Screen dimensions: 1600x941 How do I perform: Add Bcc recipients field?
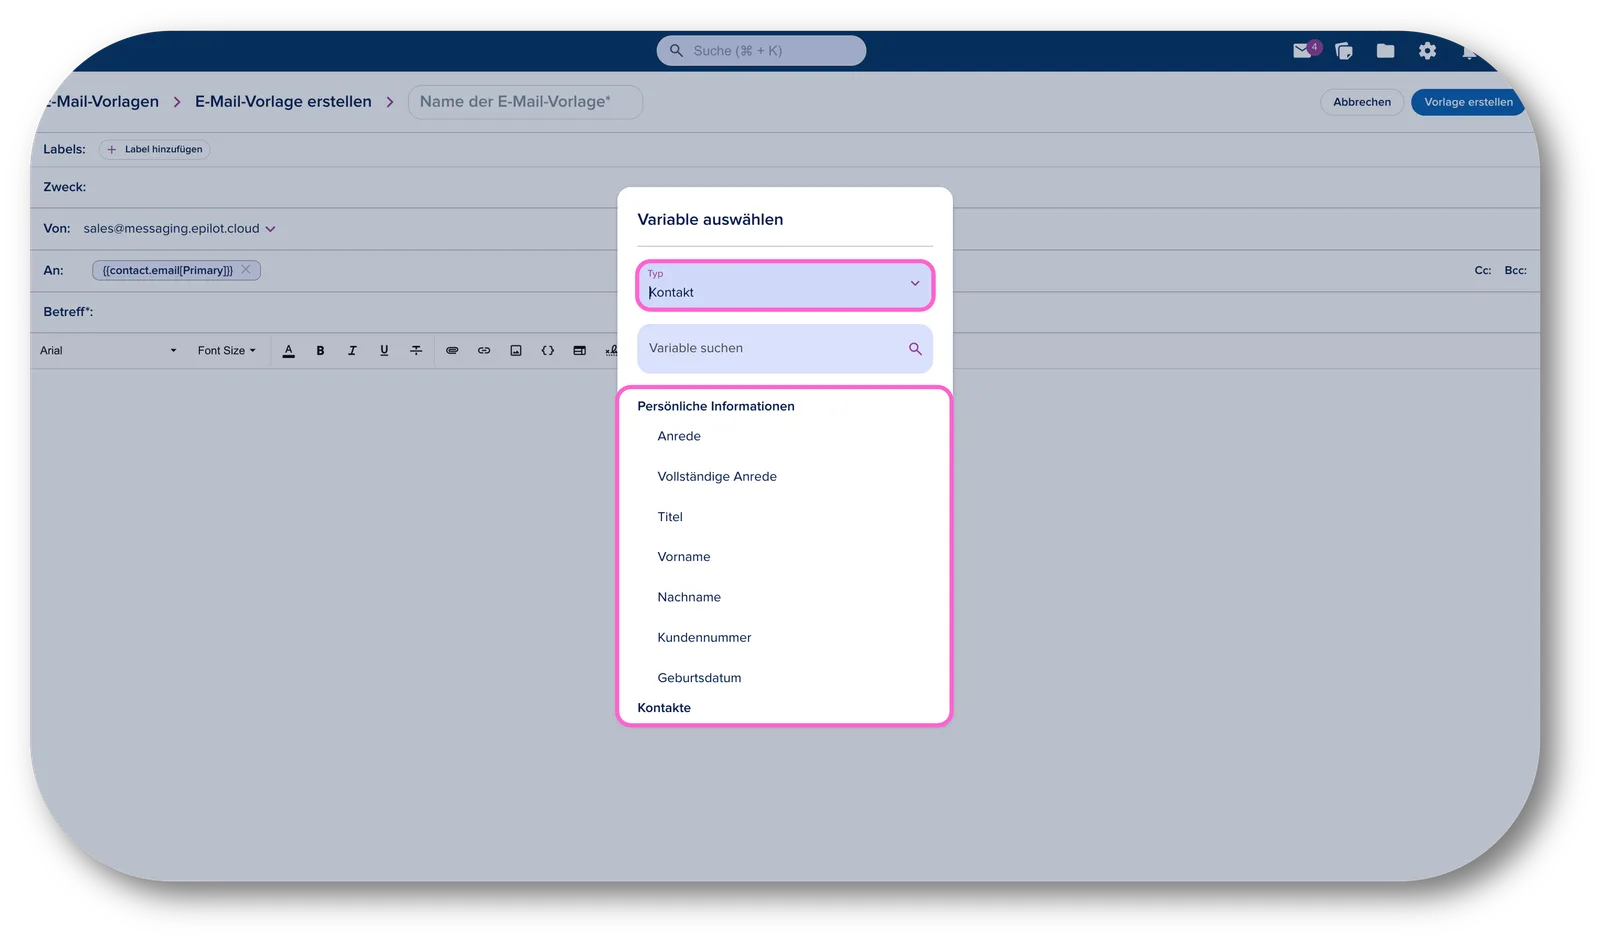(x=1515, y=271)
